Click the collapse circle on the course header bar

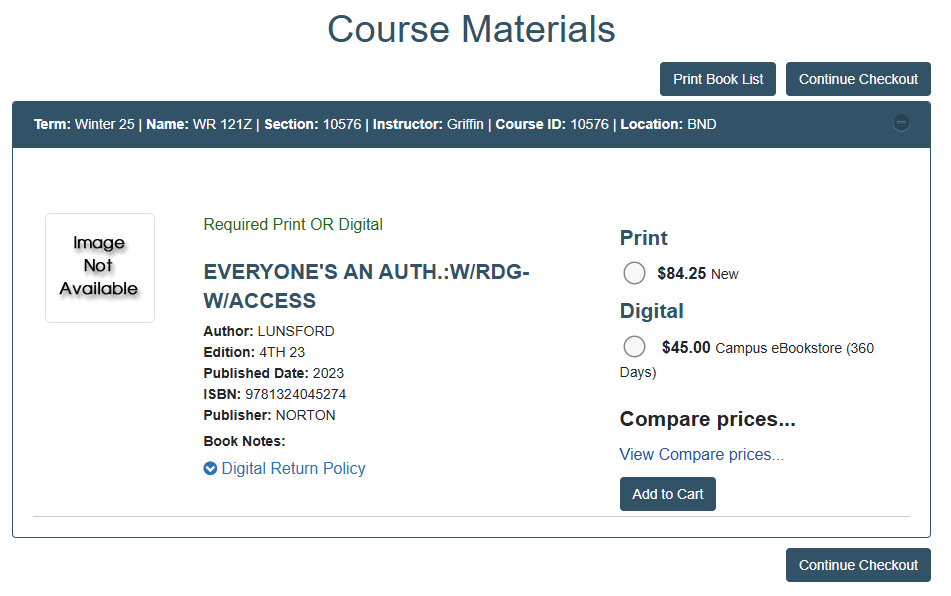coord(901,122)
